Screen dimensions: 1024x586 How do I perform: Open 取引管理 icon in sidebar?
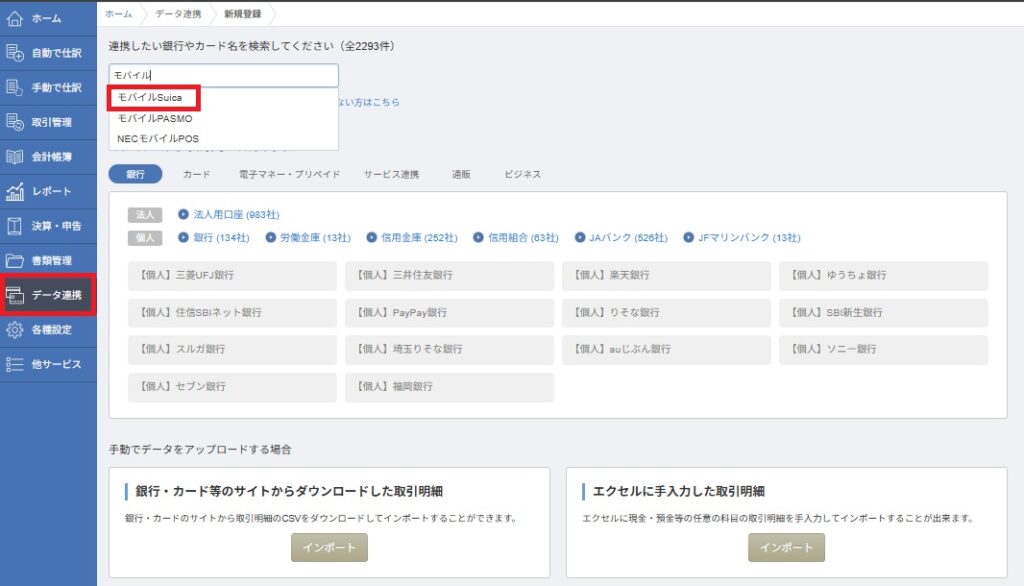point(15,122)
